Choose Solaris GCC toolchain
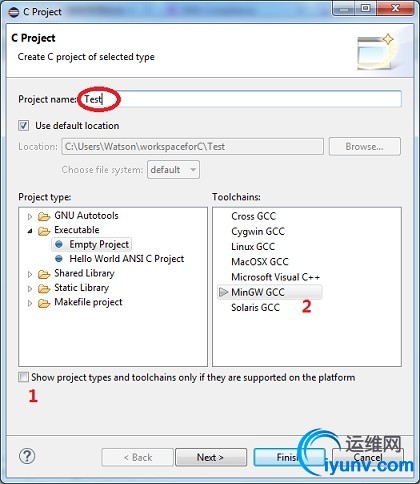The width and height of the screenshot is (420, 484). pos(255,307)
